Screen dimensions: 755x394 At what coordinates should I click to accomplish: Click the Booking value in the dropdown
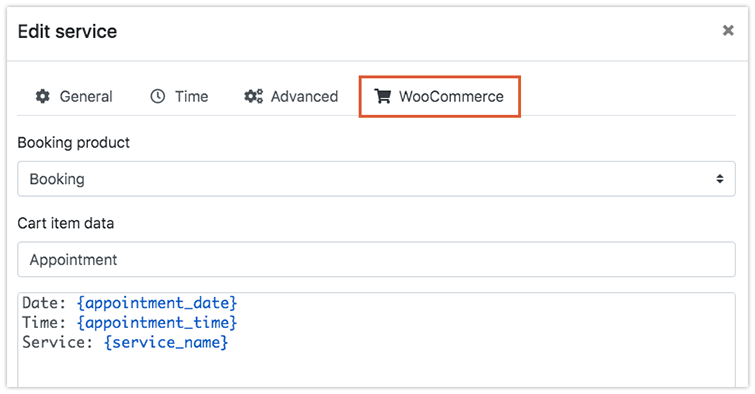pos(57,179)
